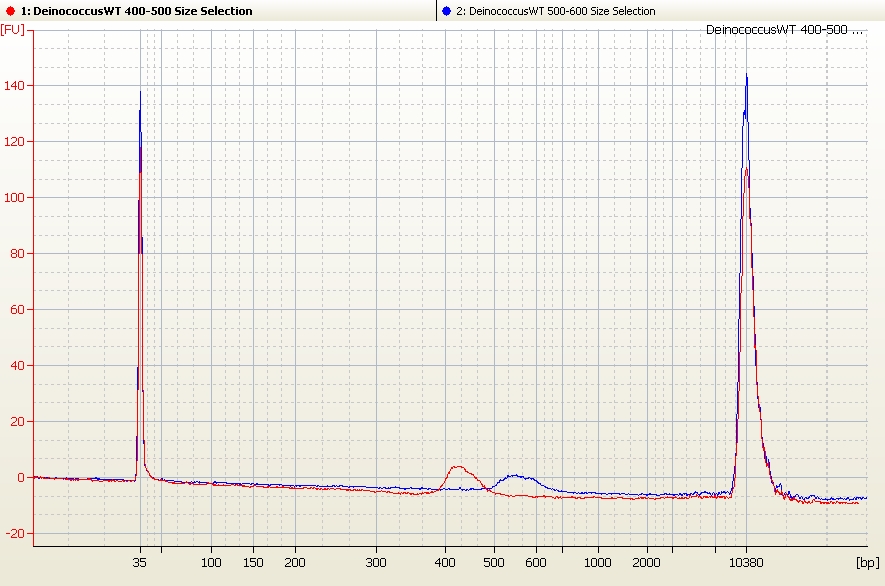This screenshot has width=885, height=586.
Task: Click the 10380 label on the x-axis
Action: coord(746,563)
